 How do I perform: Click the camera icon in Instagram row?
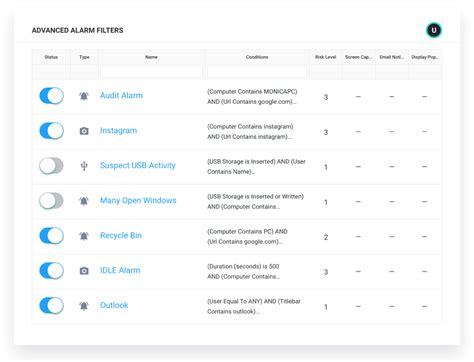point(84,131)
